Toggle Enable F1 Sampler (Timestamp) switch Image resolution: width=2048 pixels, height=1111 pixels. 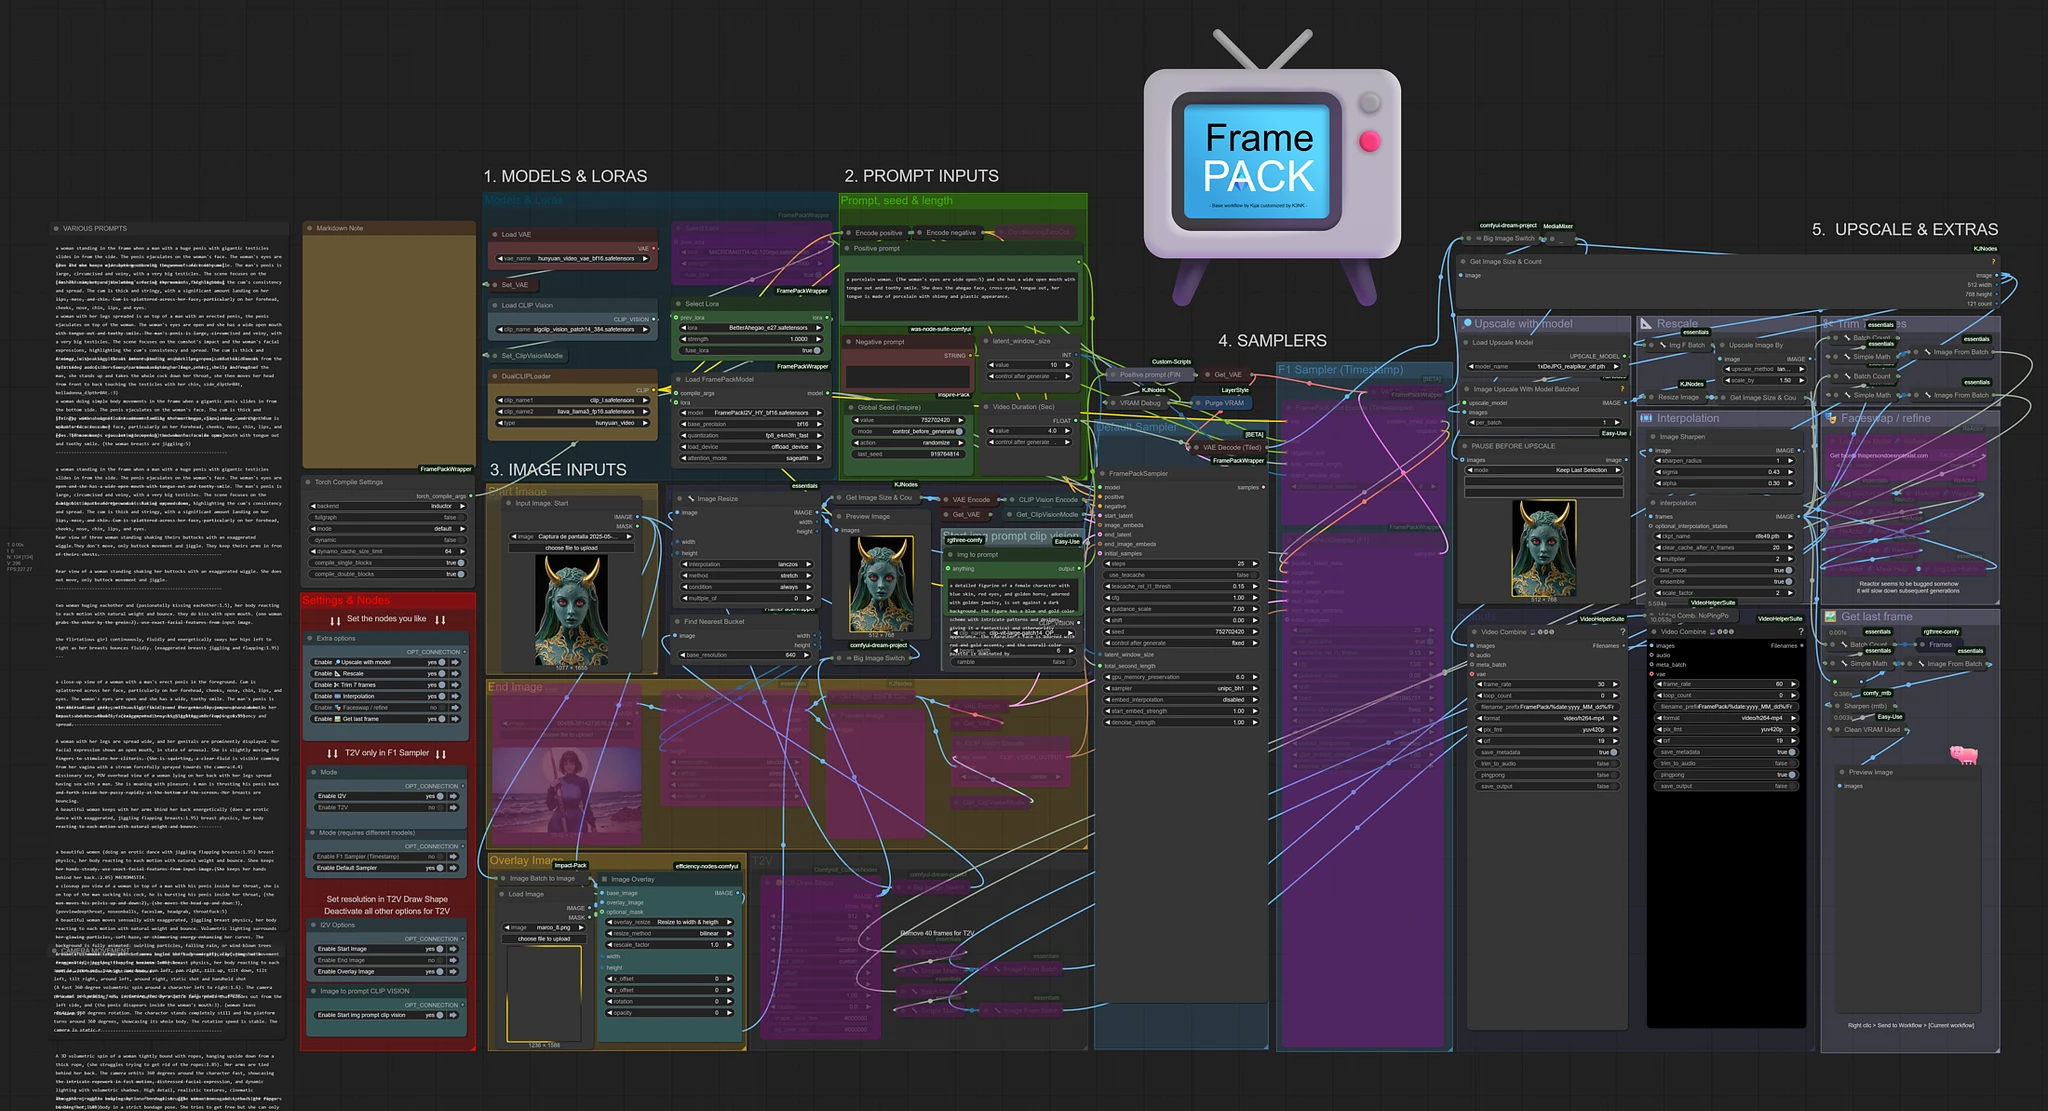[x=439, y=857]
